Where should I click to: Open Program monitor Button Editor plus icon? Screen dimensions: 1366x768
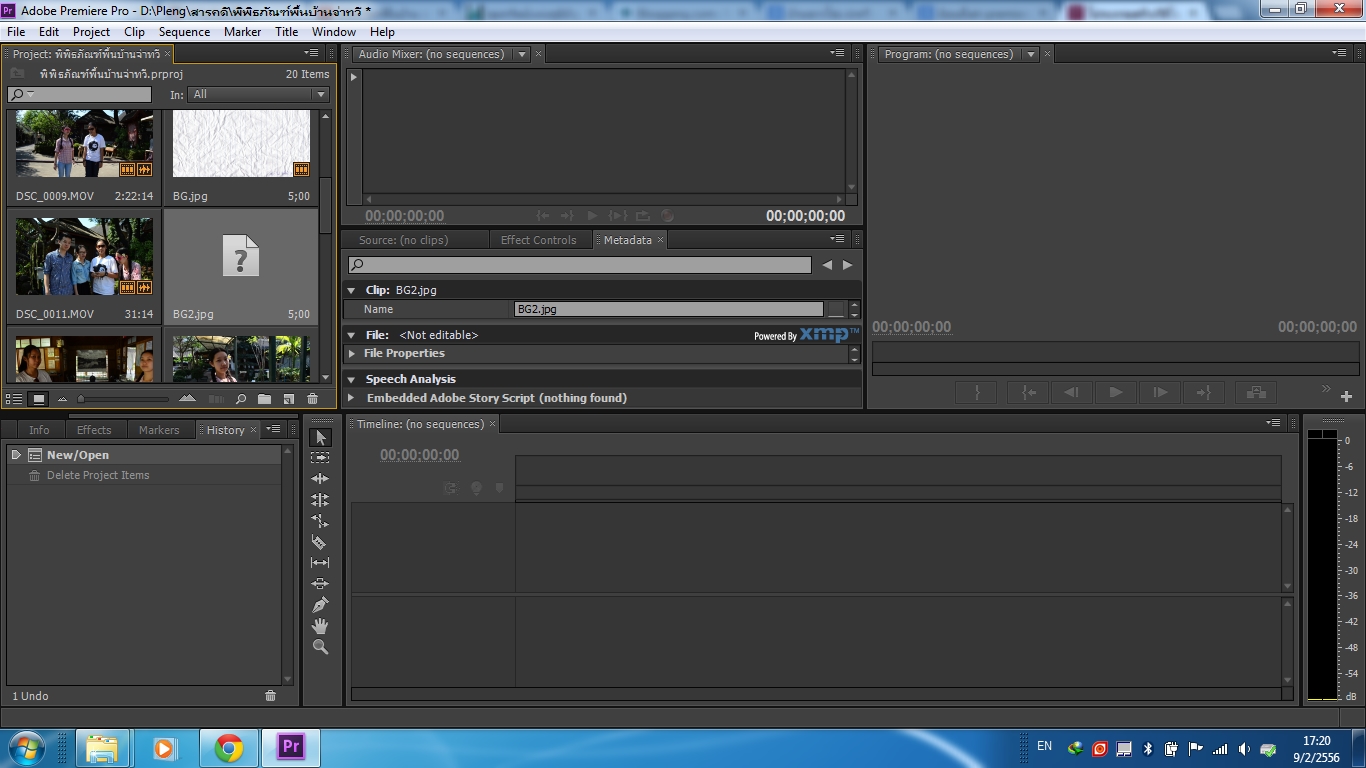(1346, 397)
